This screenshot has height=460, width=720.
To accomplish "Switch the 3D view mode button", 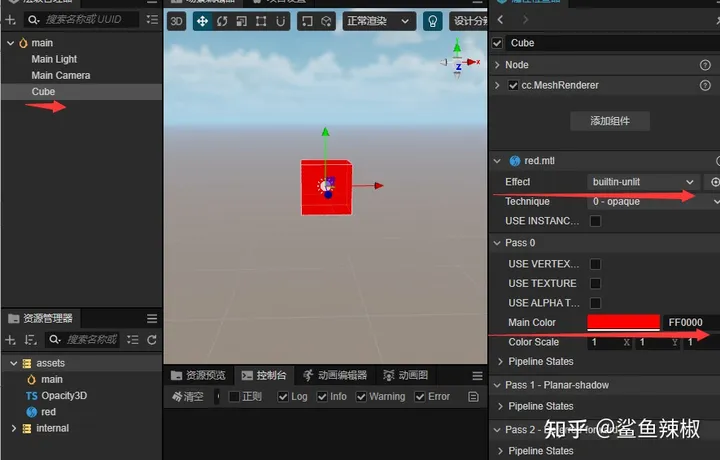I will (176, 22).
